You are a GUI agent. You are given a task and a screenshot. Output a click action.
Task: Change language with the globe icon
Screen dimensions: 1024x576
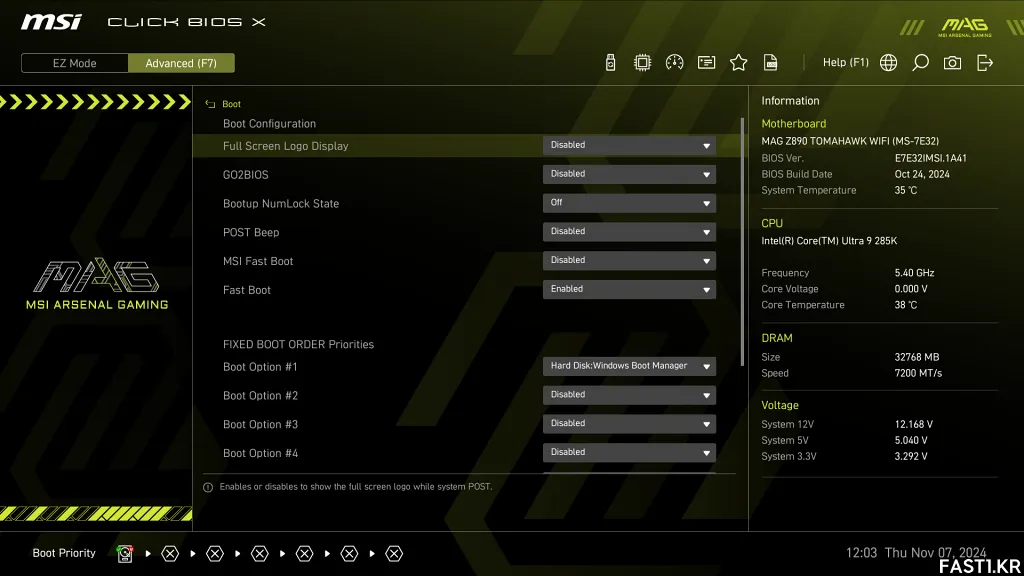point(888,63)
